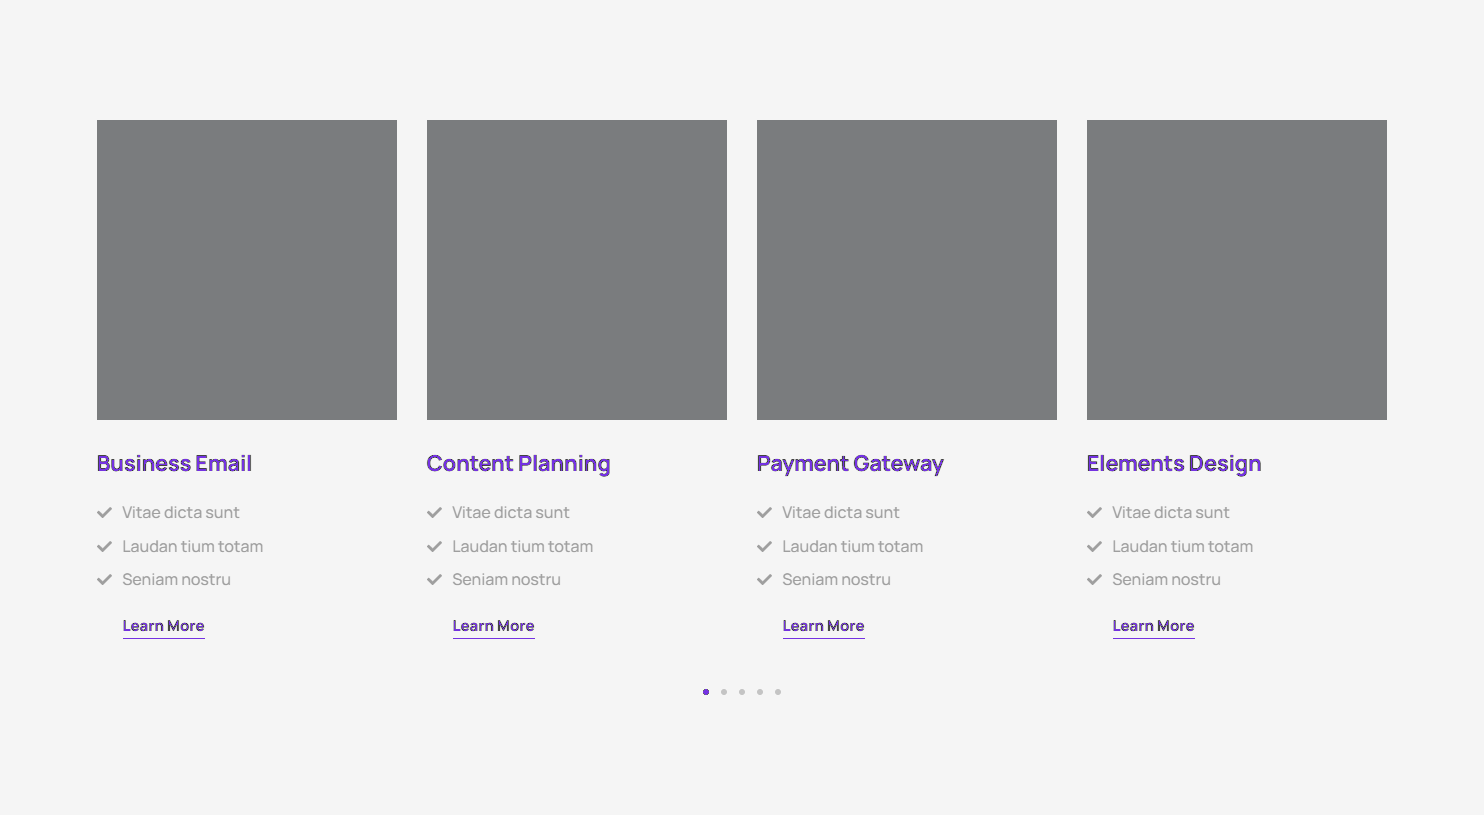Go to second carousel slide dot

[x=724, y=692]
